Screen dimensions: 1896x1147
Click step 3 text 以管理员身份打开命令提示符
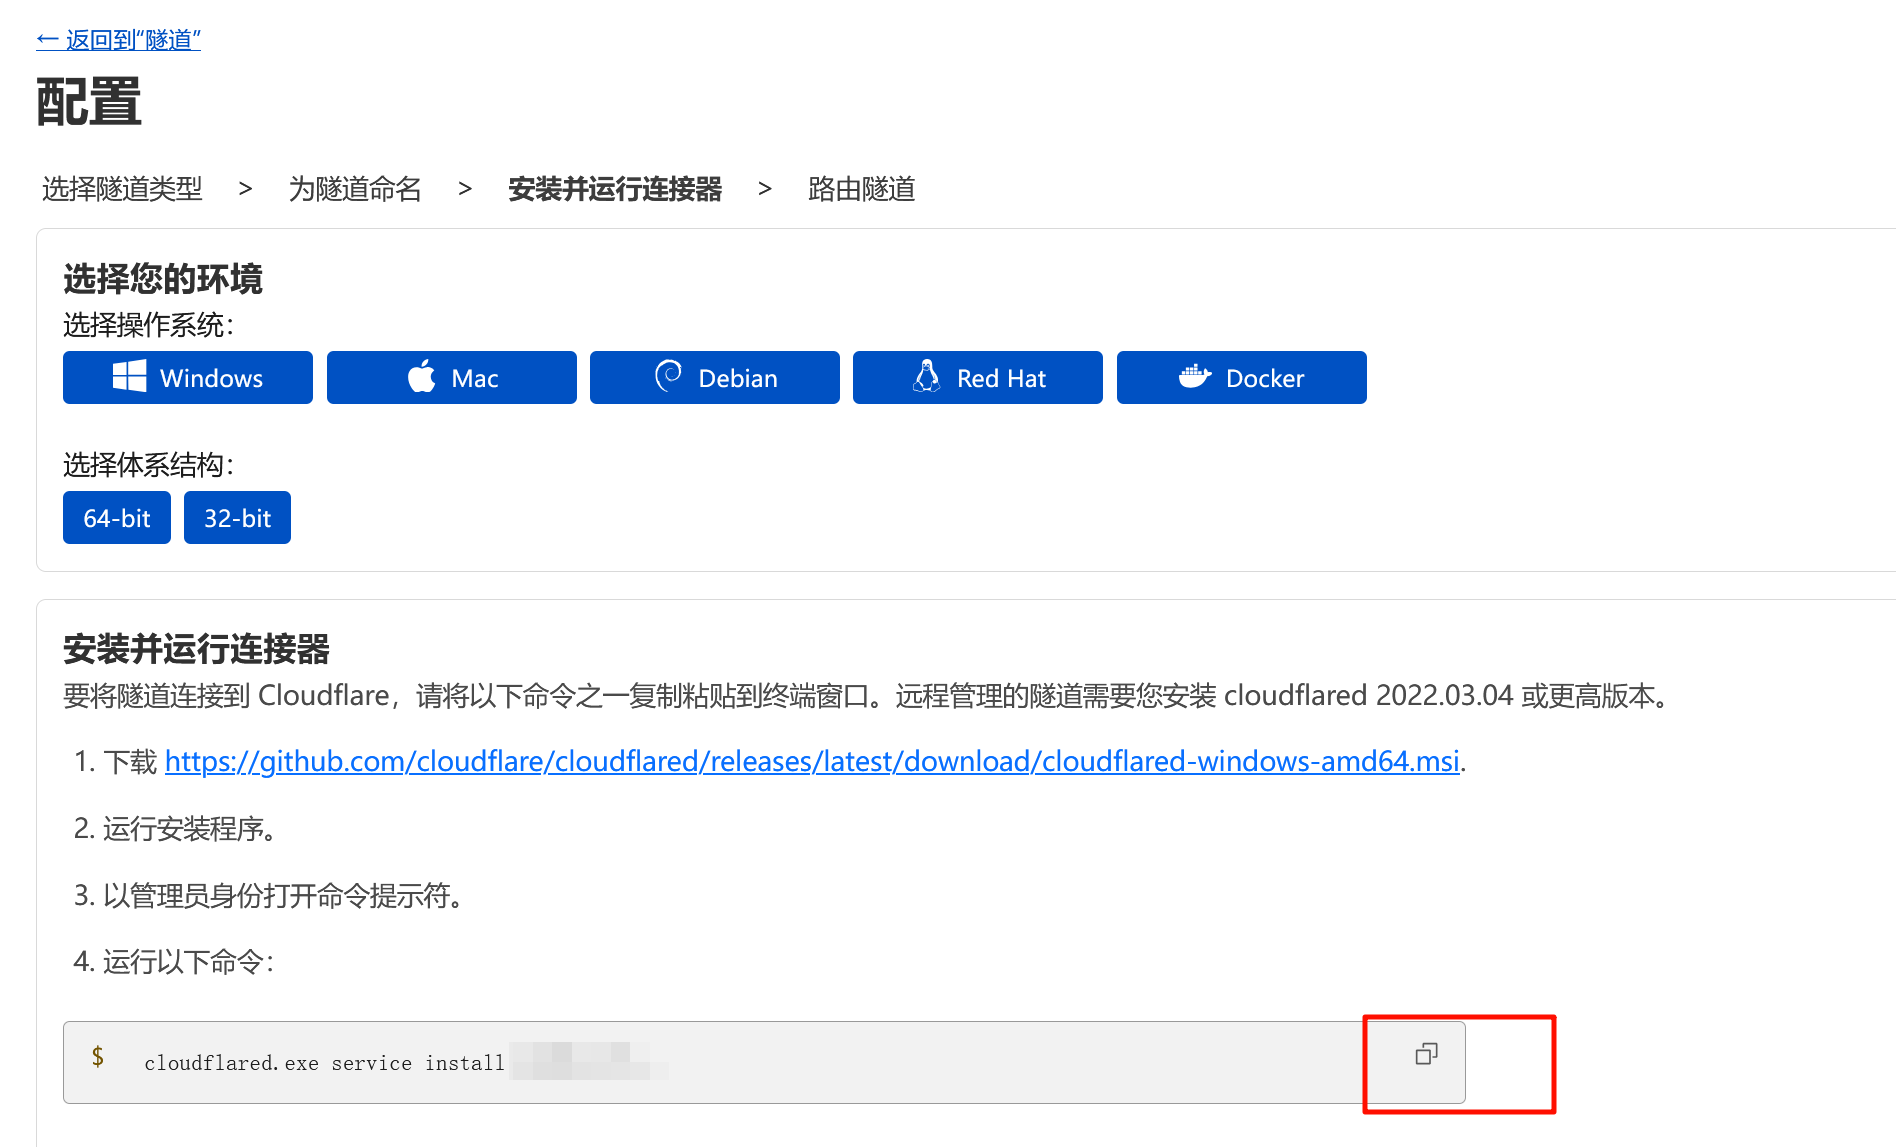(284, 896)
